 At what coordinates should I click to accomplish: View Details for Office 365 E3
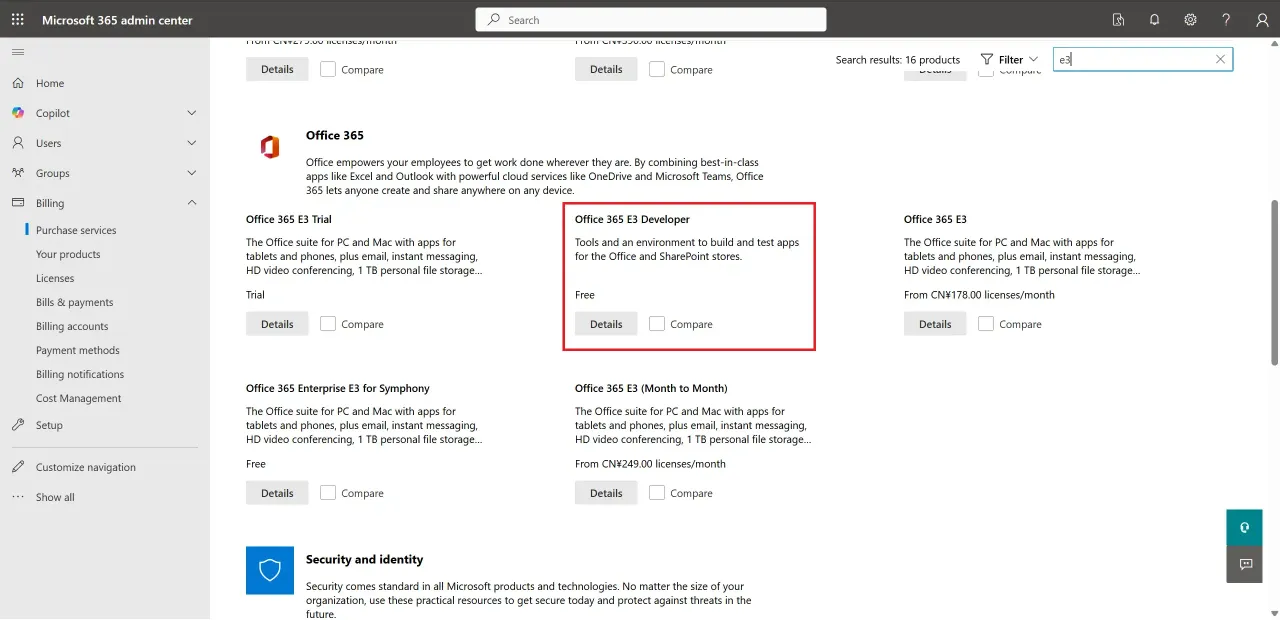935,324
